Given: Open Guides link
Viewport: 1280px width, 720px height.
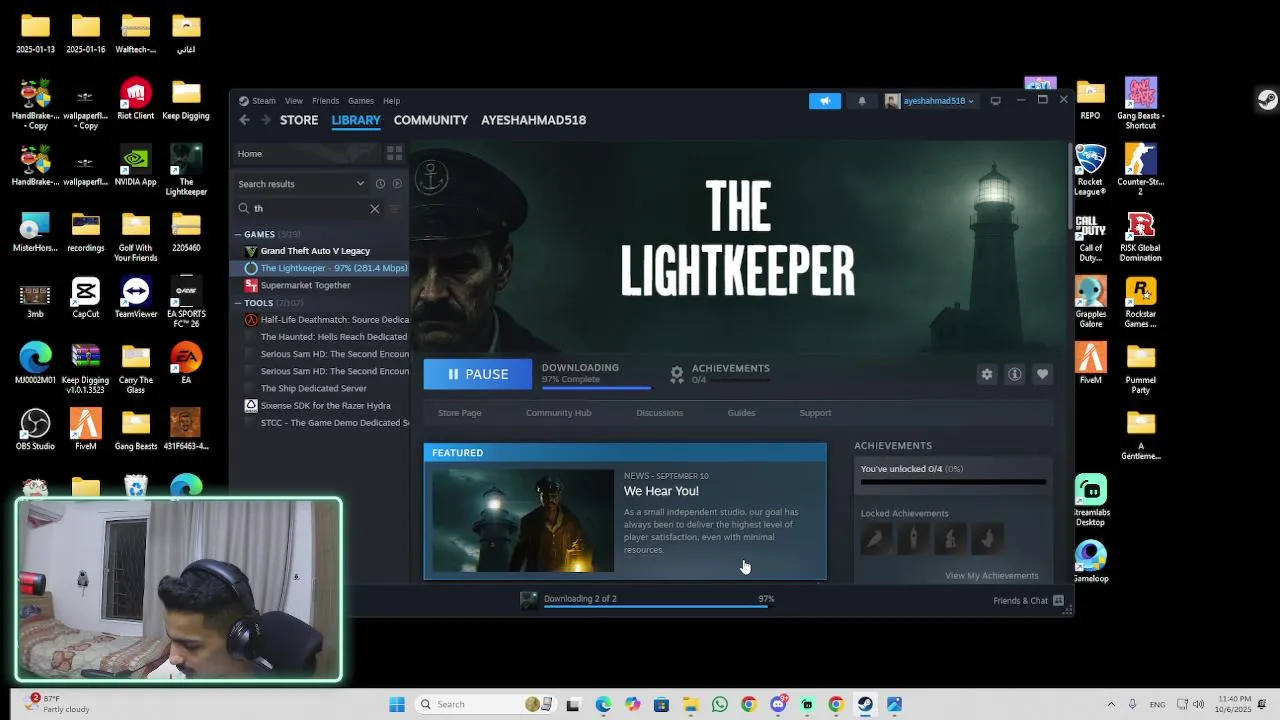Looking at the screenshot, I should tap(741, 413).
